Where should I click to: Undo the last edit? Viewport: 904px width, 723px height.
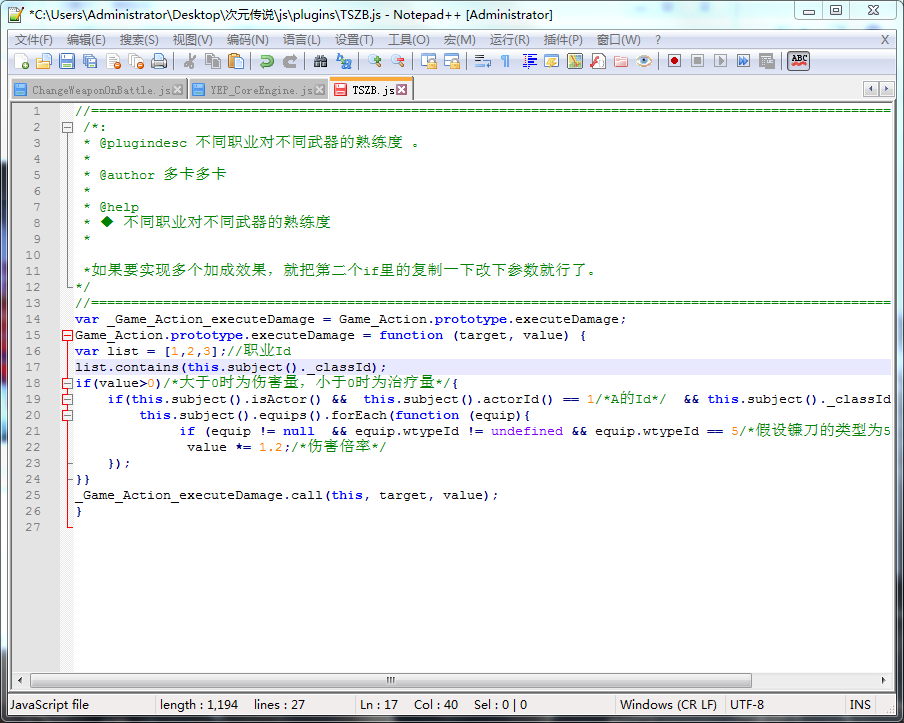click(266, 61)
